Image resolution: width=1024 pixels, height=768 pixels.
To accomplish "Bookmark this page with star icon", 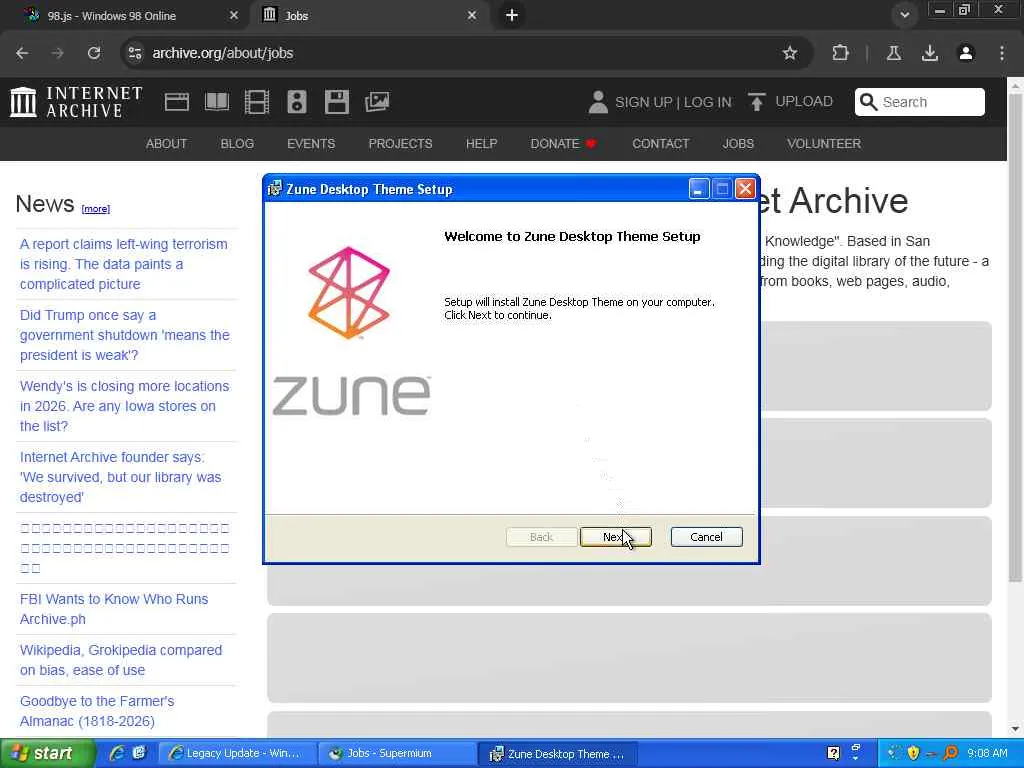I will point(790,53).
